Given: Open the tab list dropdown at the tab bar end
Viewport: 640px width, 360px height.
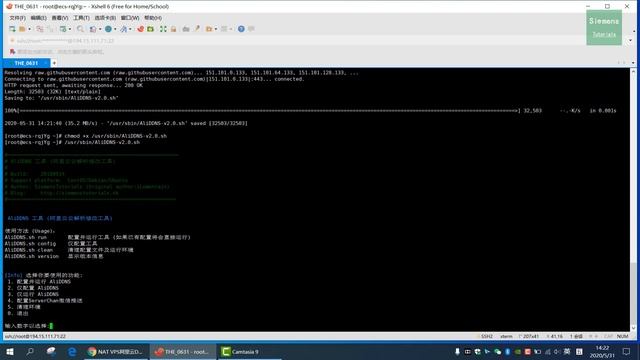Looking at the screenshot, I should [633, 63].
